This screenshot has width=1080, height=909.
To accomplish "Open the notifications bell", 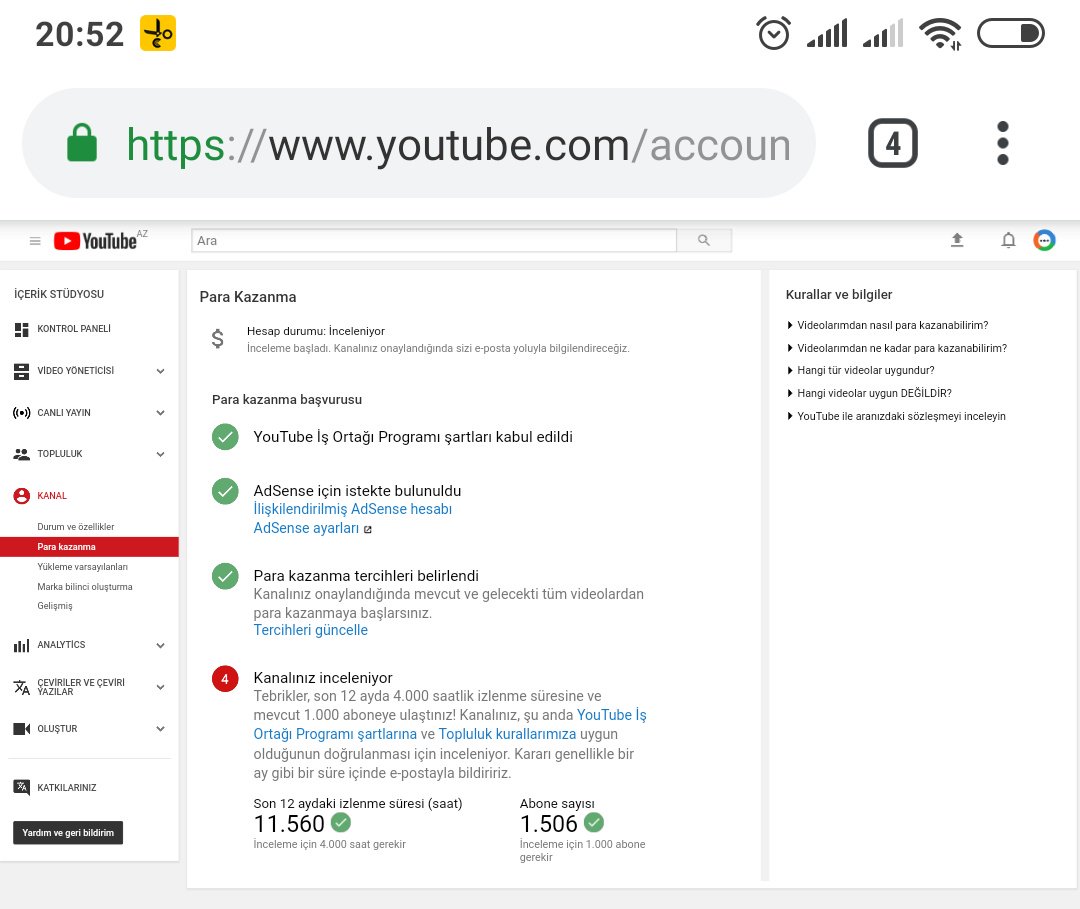I will tap(1008, 240).
